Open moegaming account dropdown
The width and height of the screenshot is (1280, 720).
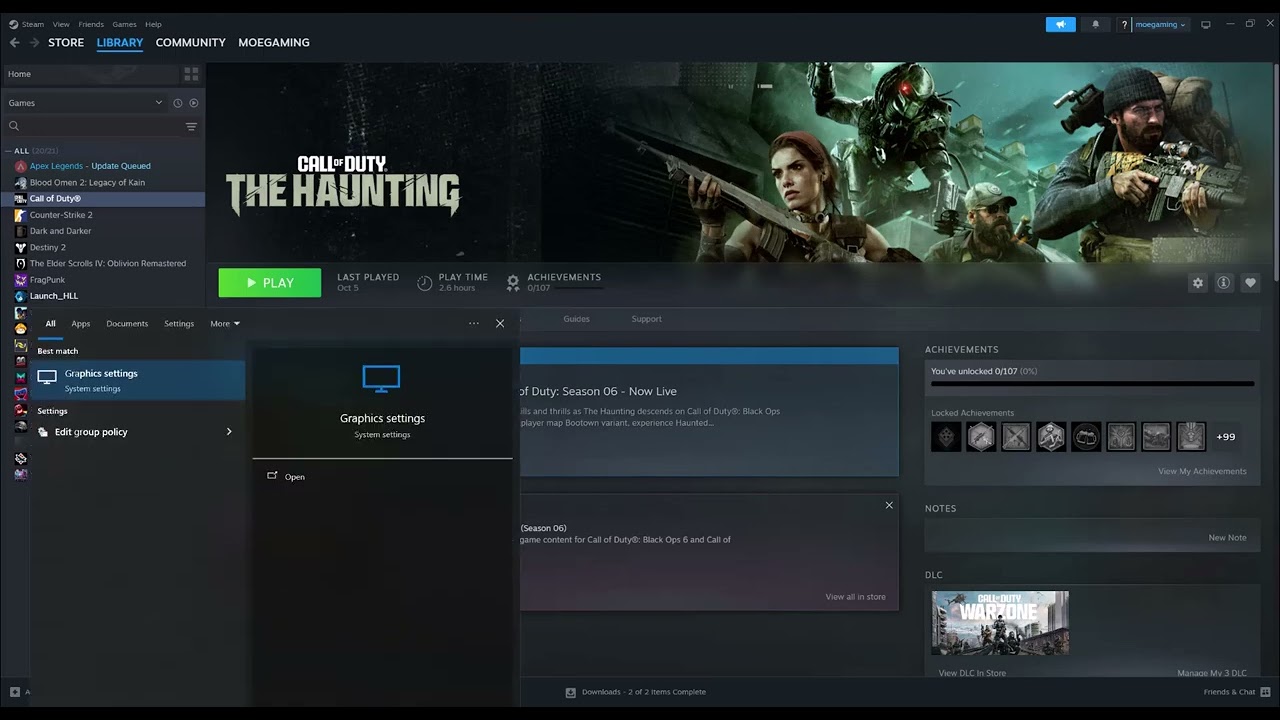pos(1160,24)
